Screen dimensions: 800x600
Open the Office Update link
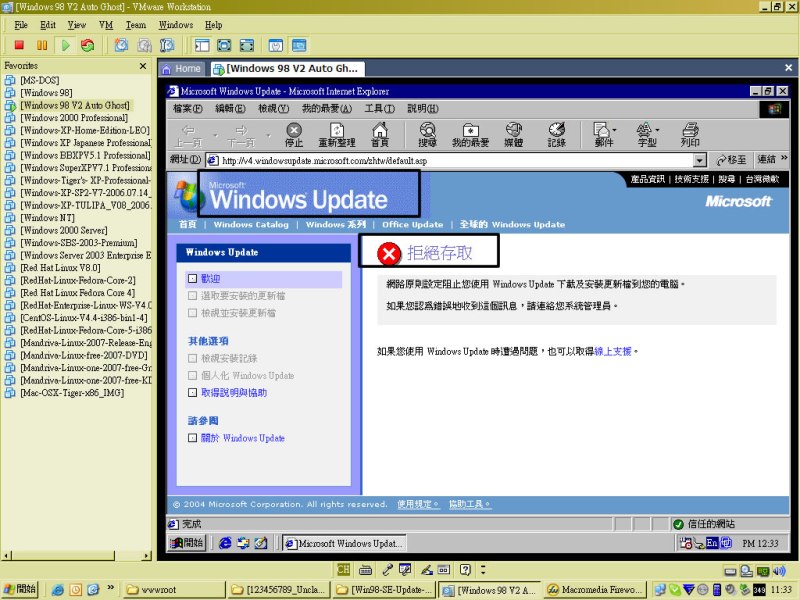(x=413, y=224)
